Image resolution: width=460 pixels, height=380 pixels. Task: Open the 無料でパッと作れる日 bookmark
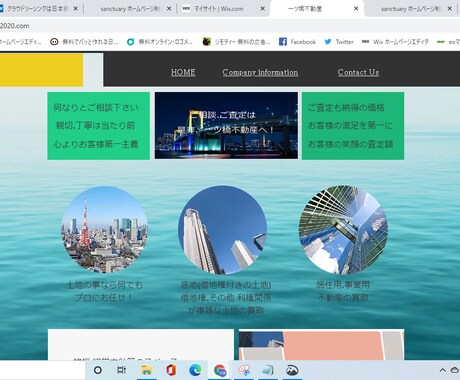pyautogui.click(x=84, y=42)
